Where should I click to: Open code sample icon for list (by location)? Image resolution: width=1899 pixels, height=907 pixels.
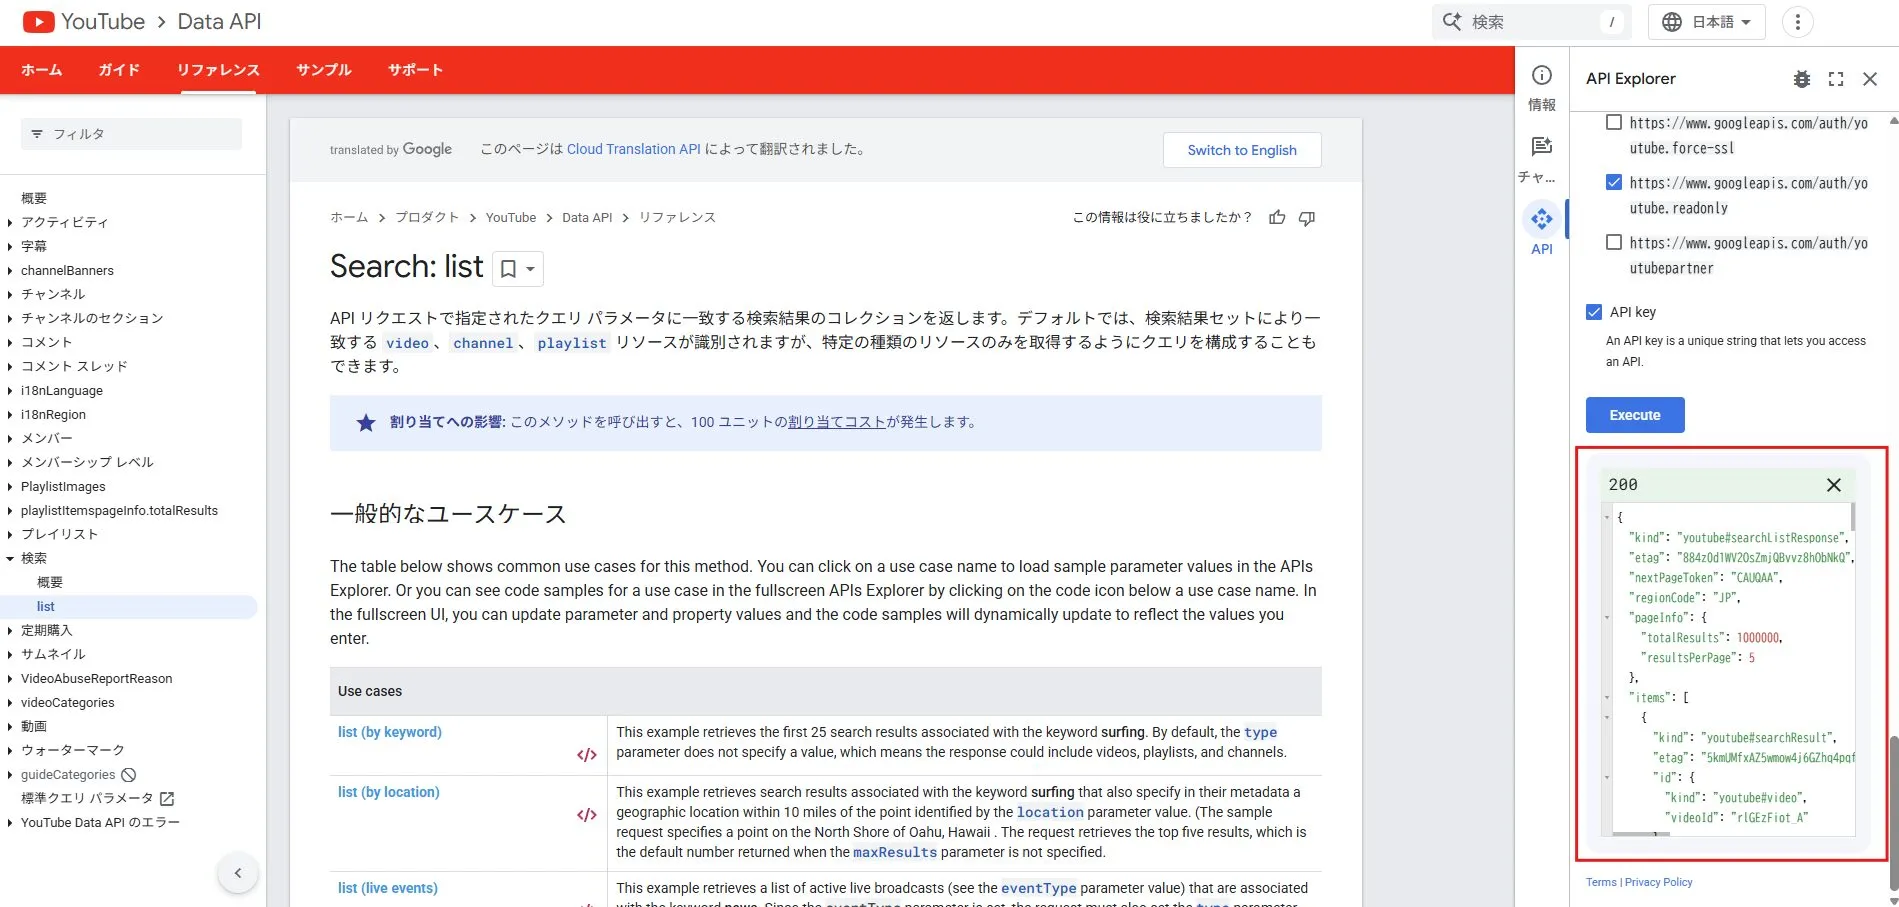(x=587, y=815)
